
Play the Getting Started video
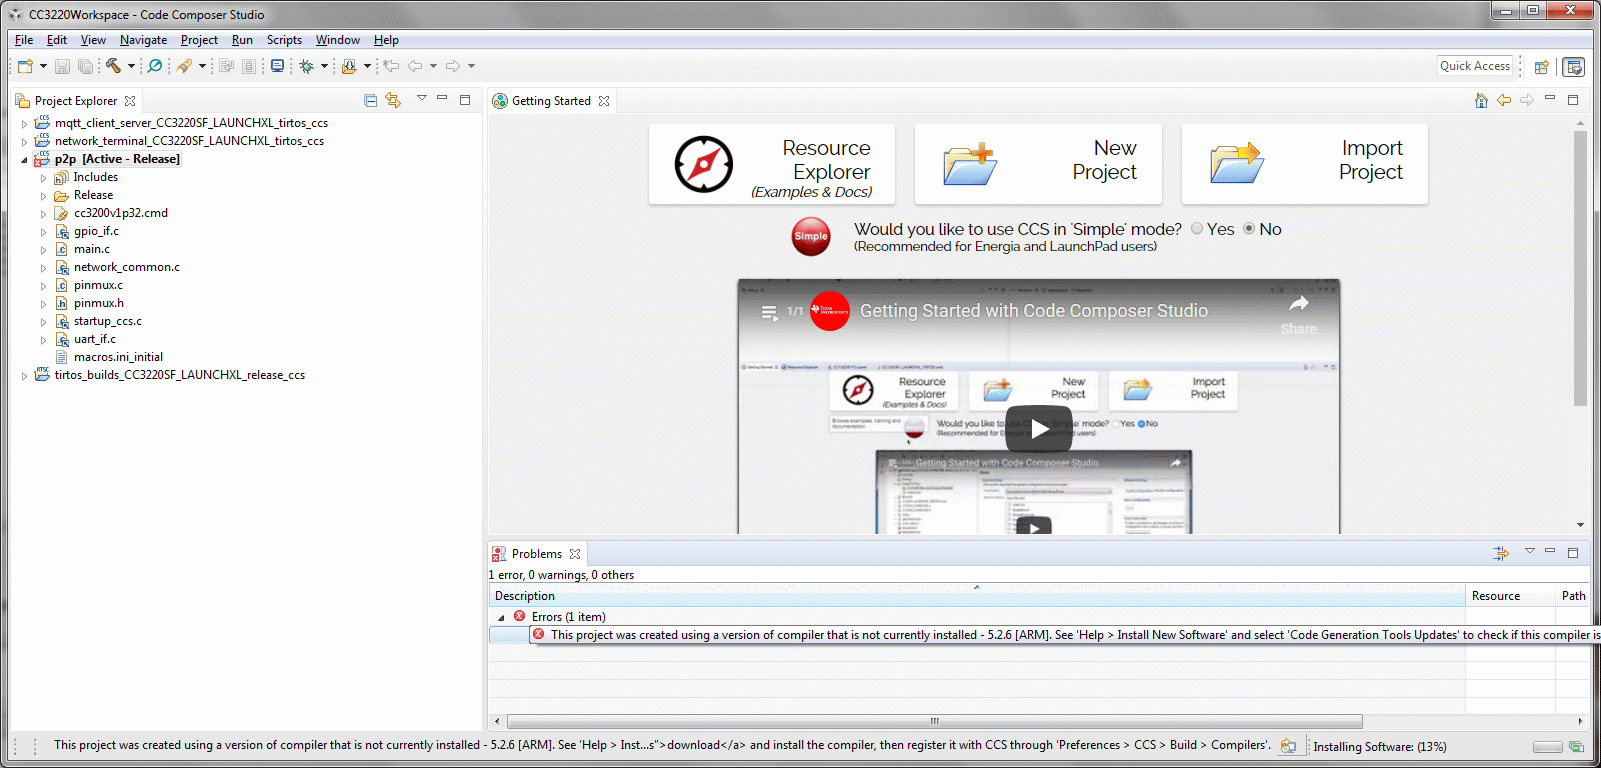(1038, 428)
